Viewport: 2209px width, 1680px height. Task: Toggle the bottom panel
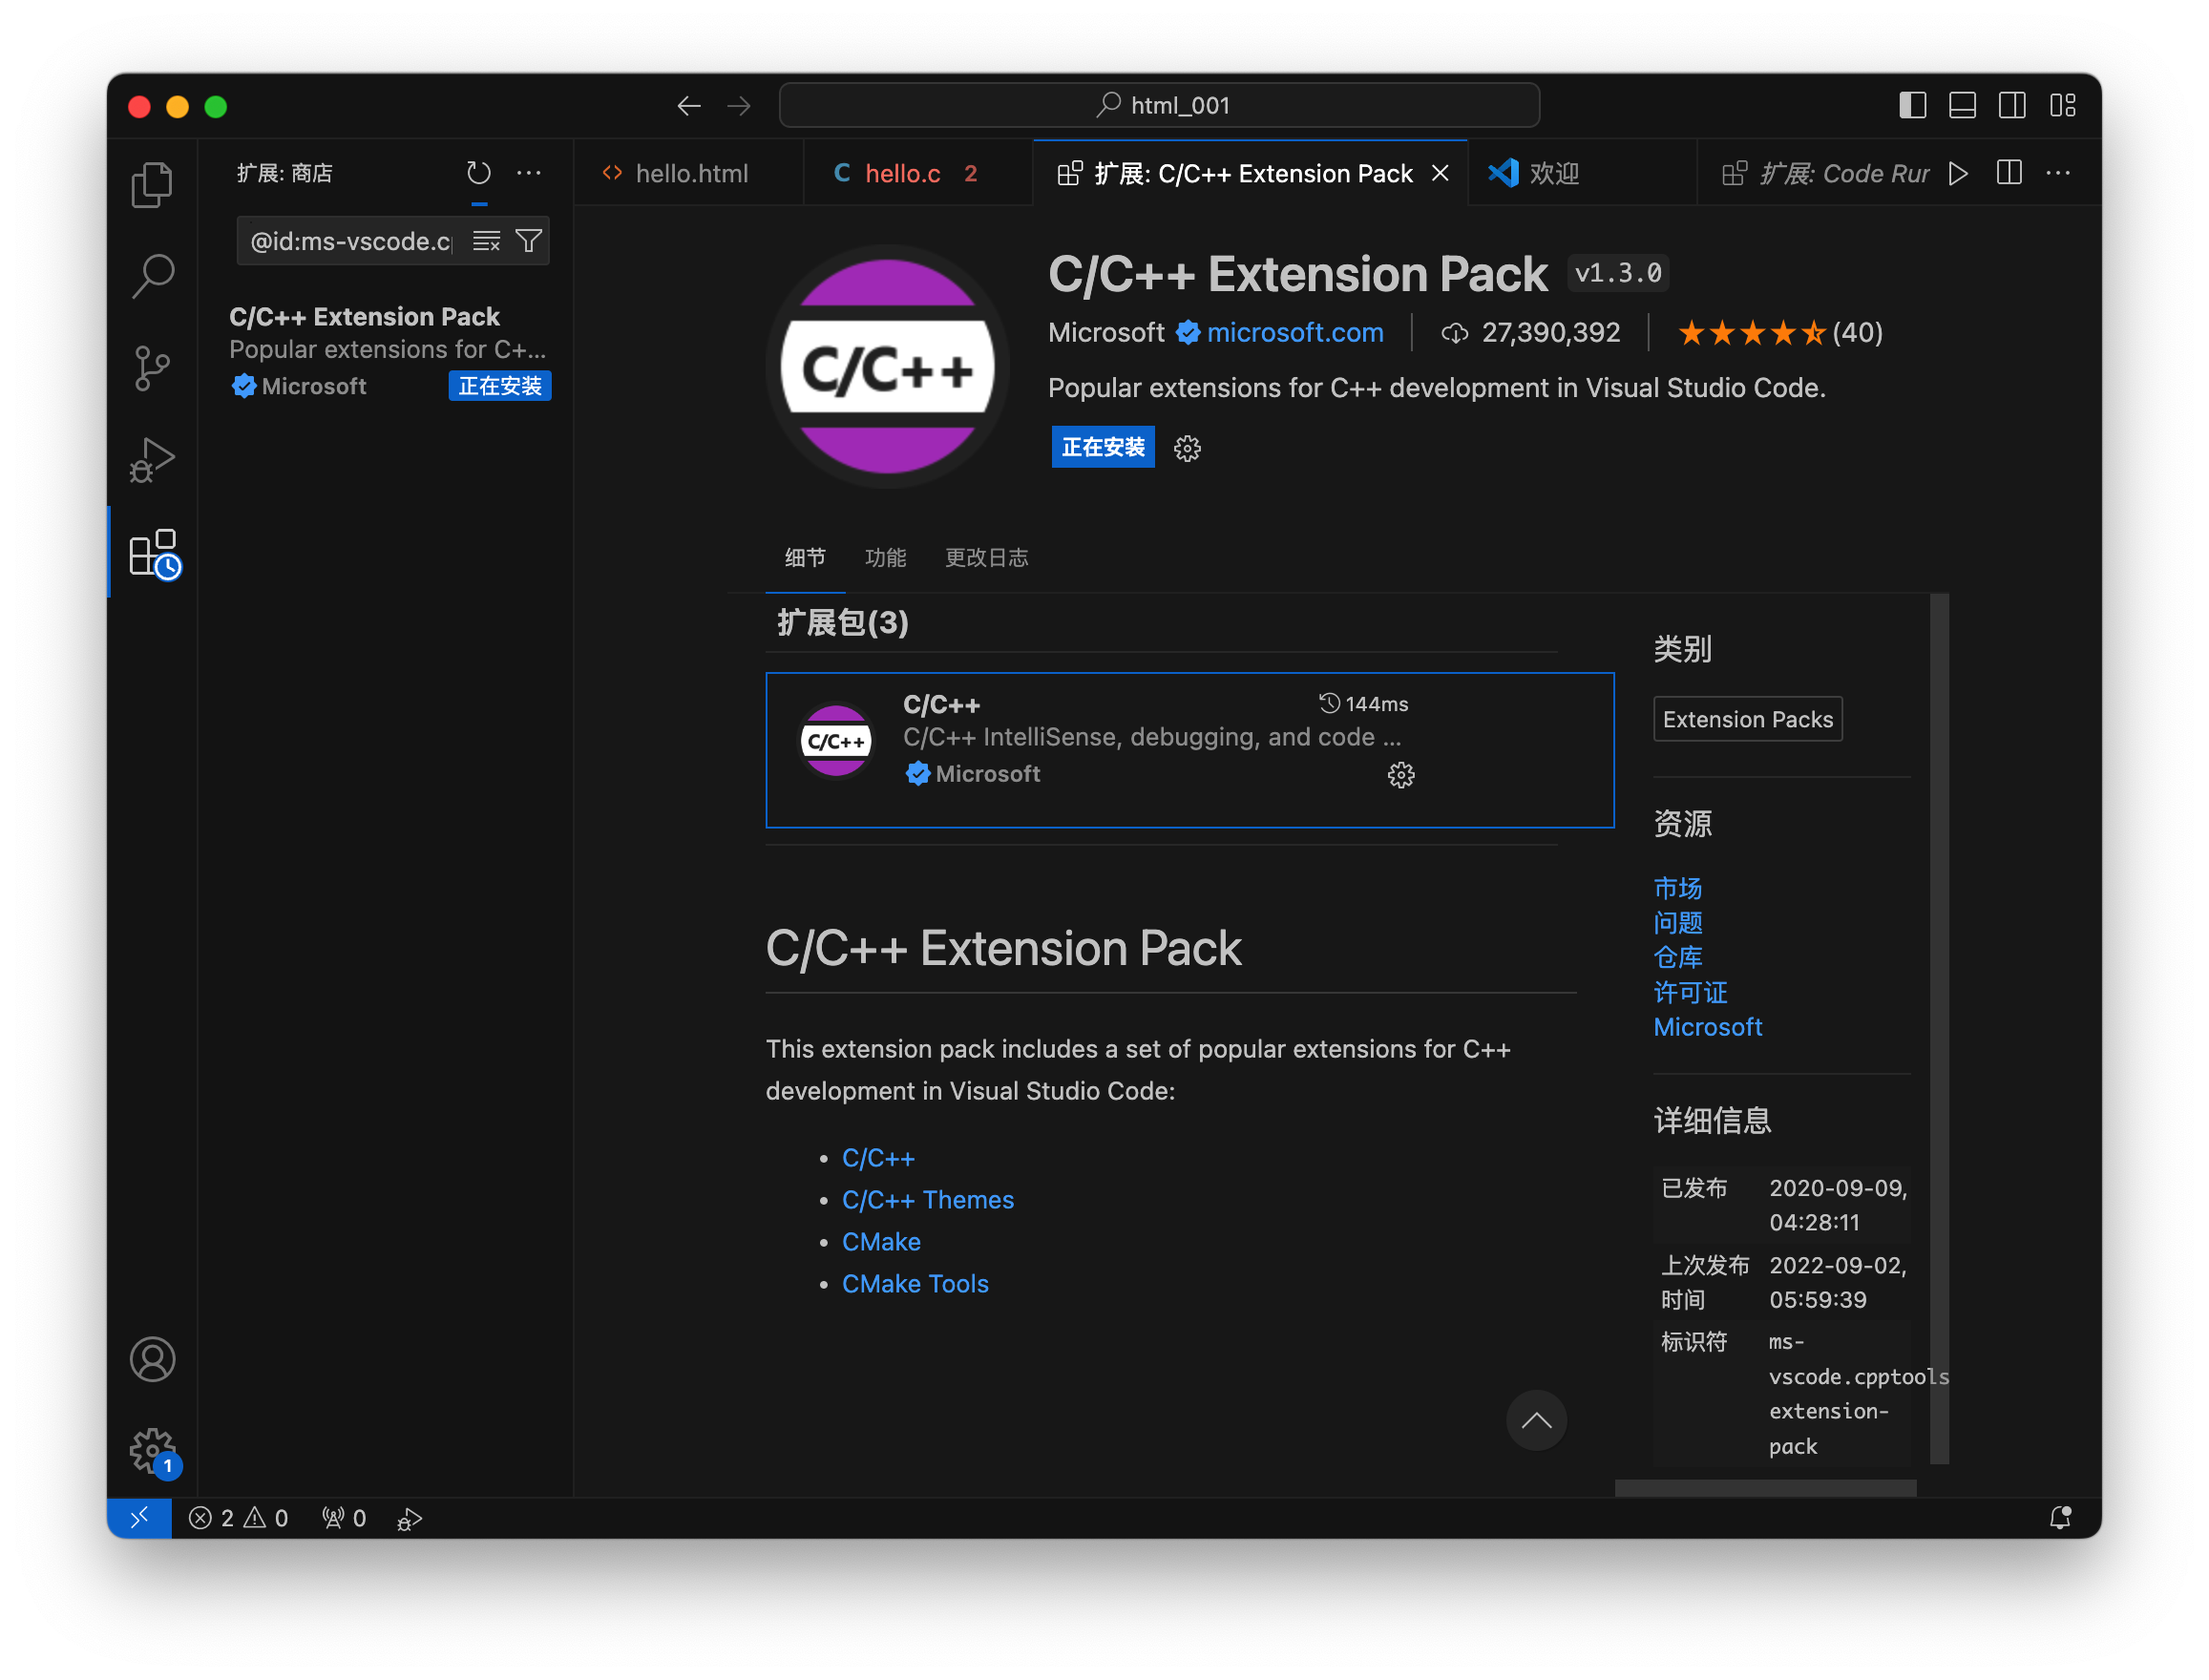pos(1961,105)
